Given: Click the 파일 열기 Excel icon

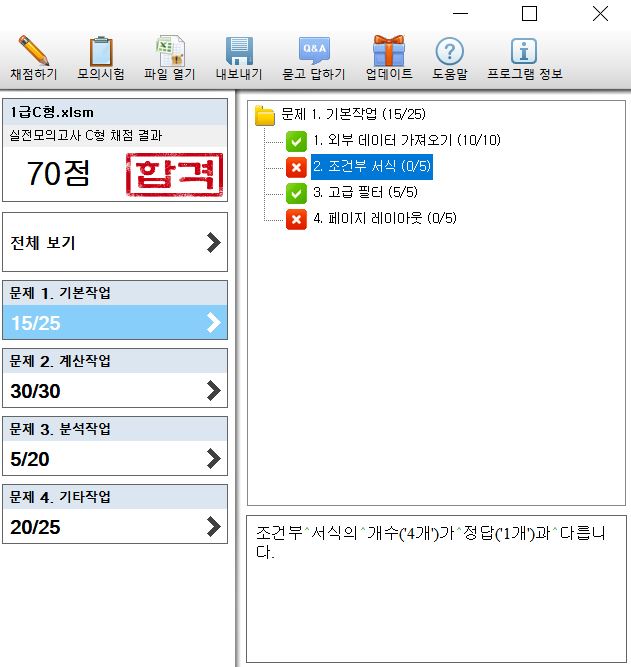Looking at the screenshot, I should point(169,52).
